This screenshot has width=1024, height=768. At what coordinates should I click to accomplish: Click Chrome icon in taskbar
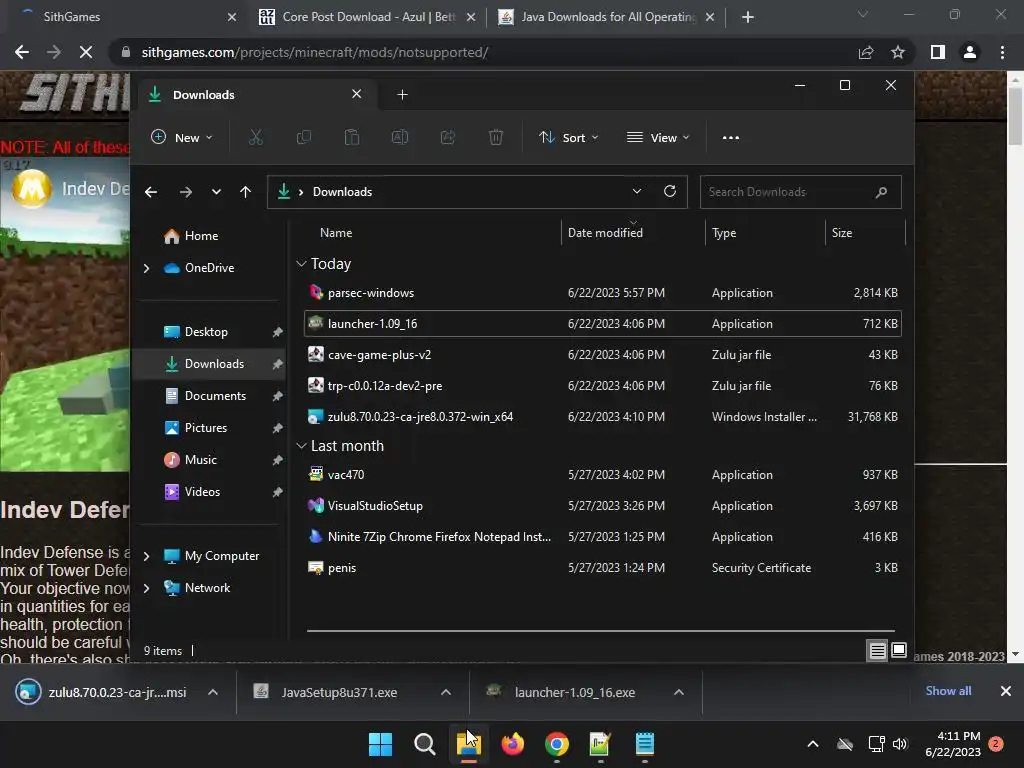pyautogui.click(x=556, y=744)
